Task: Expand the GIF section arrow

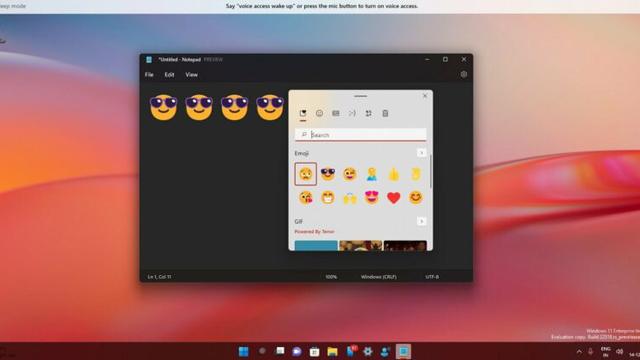Action: (421, 221)
